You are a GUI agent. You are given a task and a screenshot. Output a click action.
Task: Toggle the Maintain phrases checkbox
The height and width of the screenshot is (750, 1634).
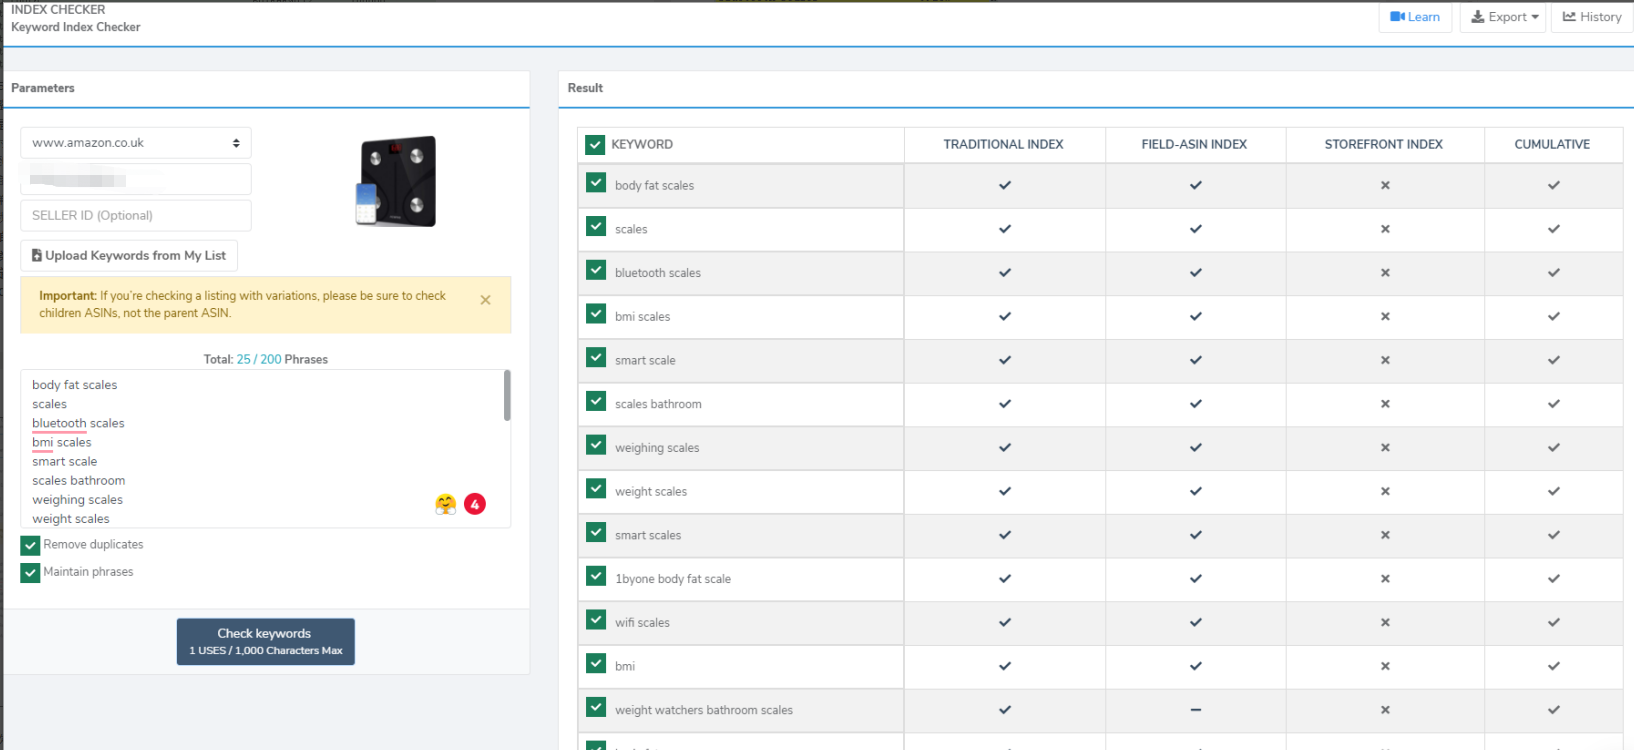click(30, 573)
